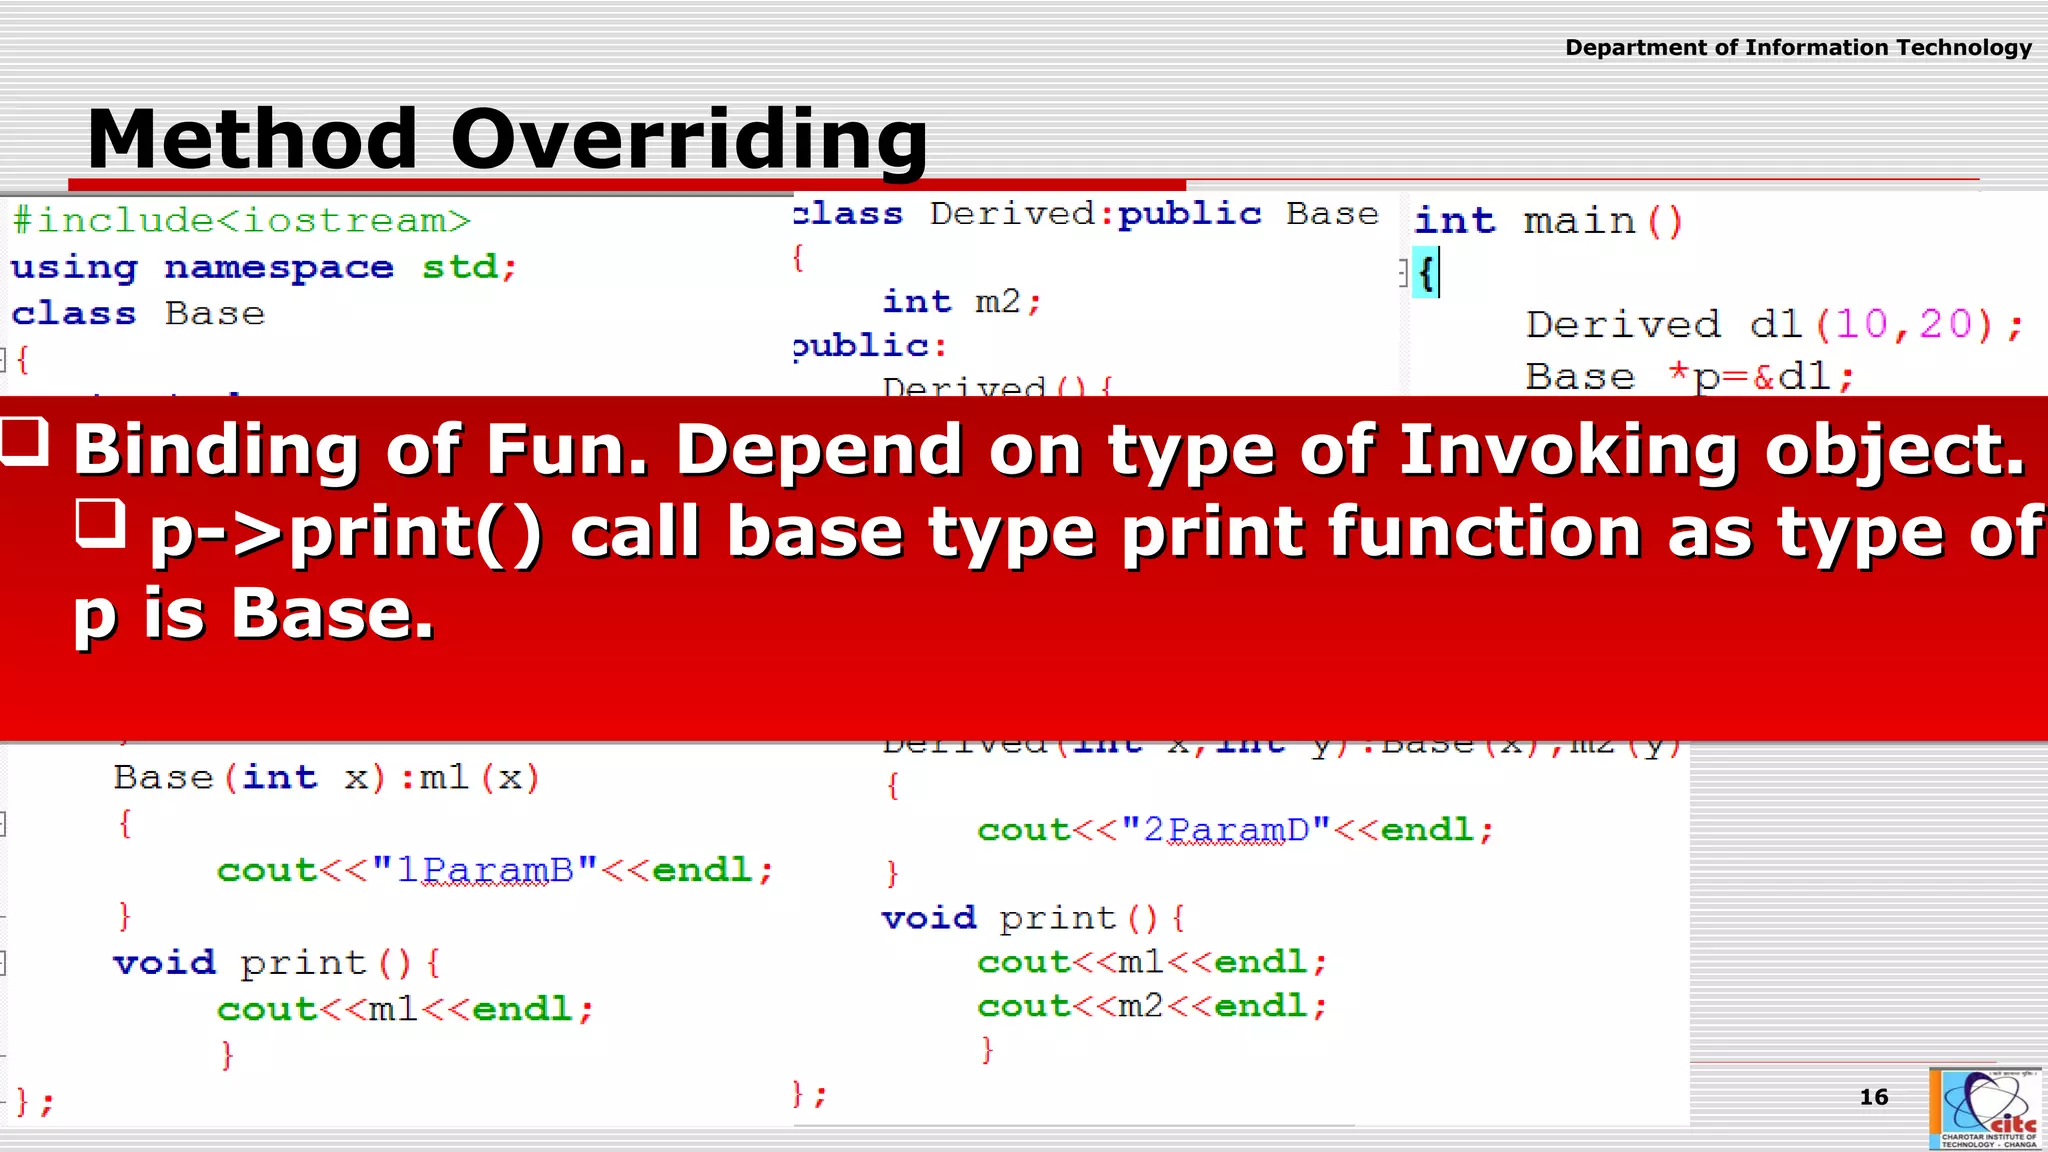Click the 'p is Base.' text

tap(255, 614)
